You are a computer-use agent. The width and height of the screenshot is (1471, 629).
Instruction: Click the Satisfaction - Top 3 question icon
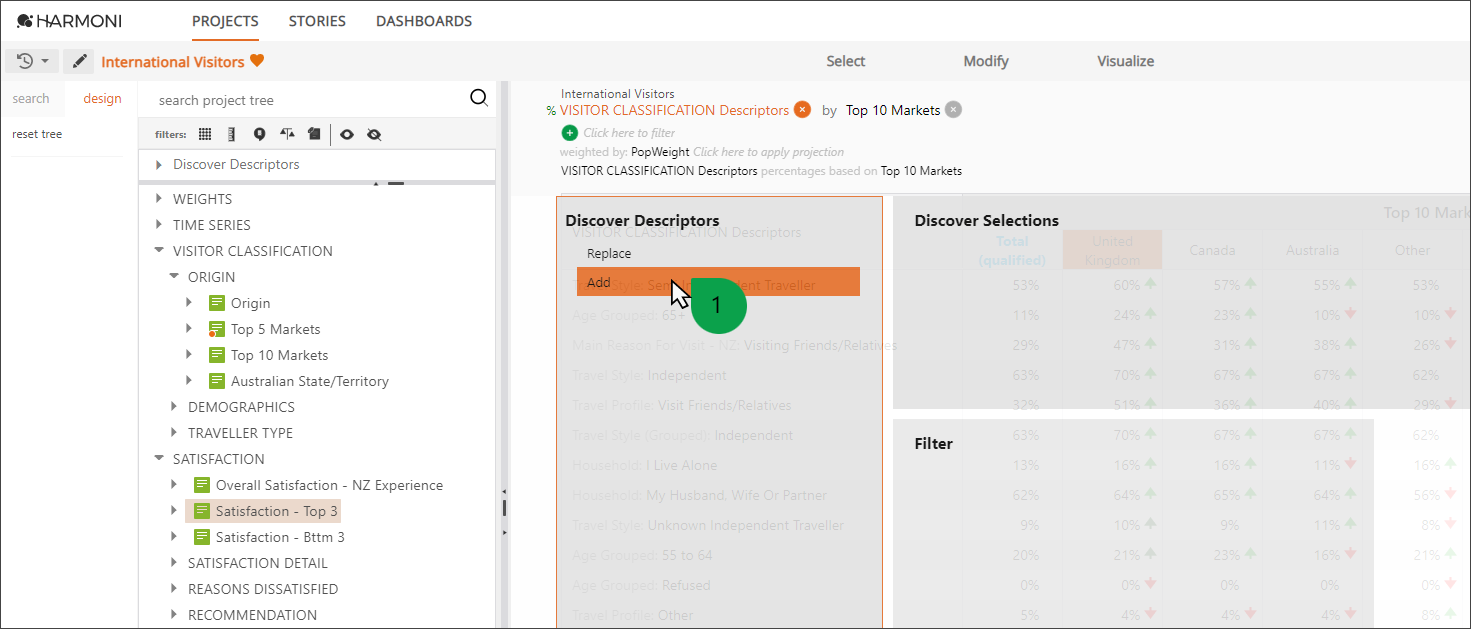202,511
